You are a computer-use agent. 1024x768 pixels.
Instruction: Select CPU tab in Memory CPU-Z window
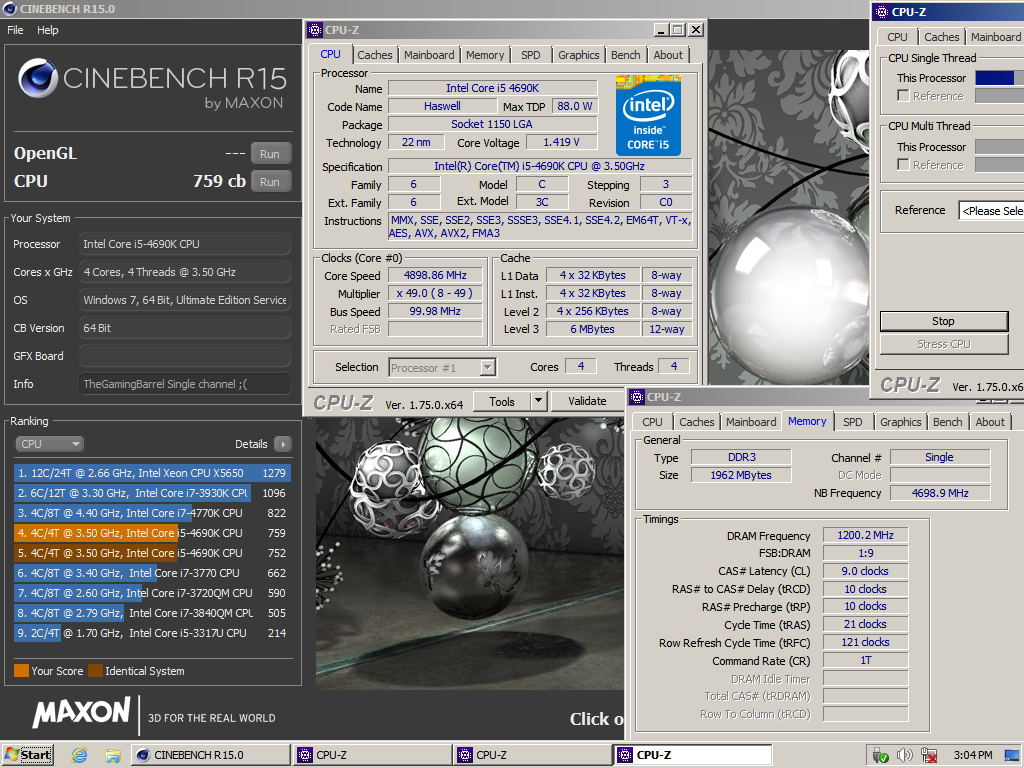652,423
